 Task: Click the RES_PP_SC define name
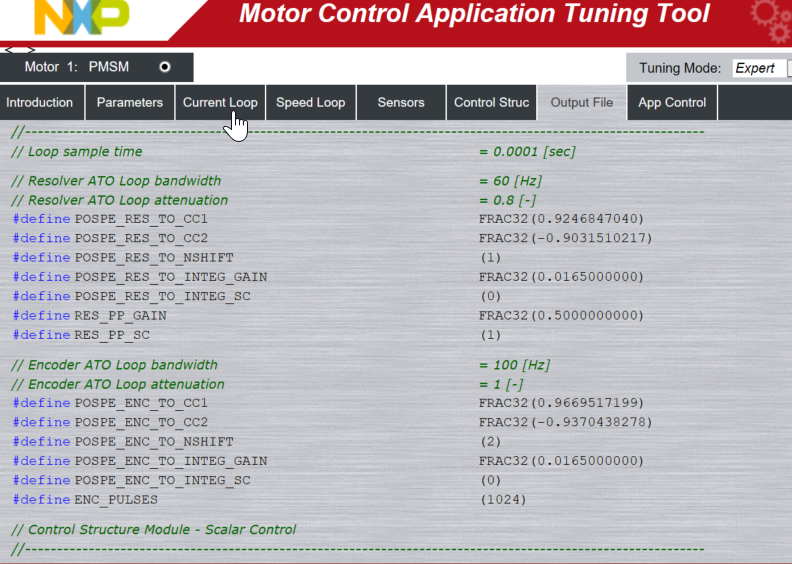(x=112, y=335)
